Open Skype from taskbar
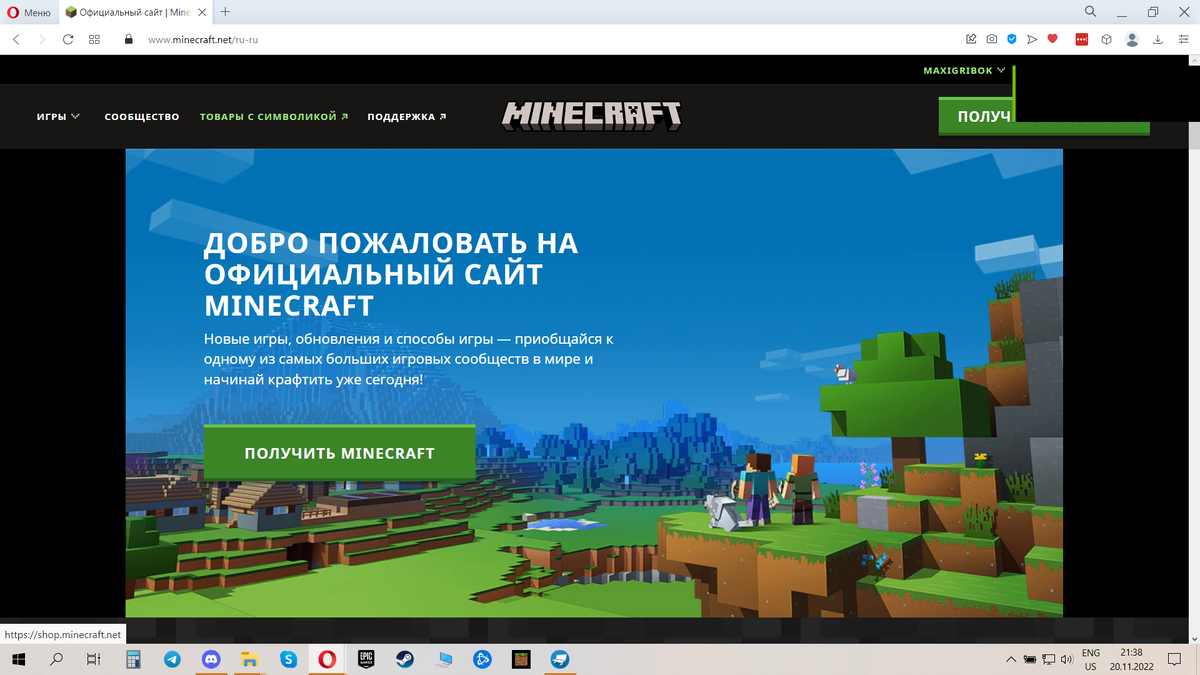Screen dimensions: 1200x675 coord(288,659)
